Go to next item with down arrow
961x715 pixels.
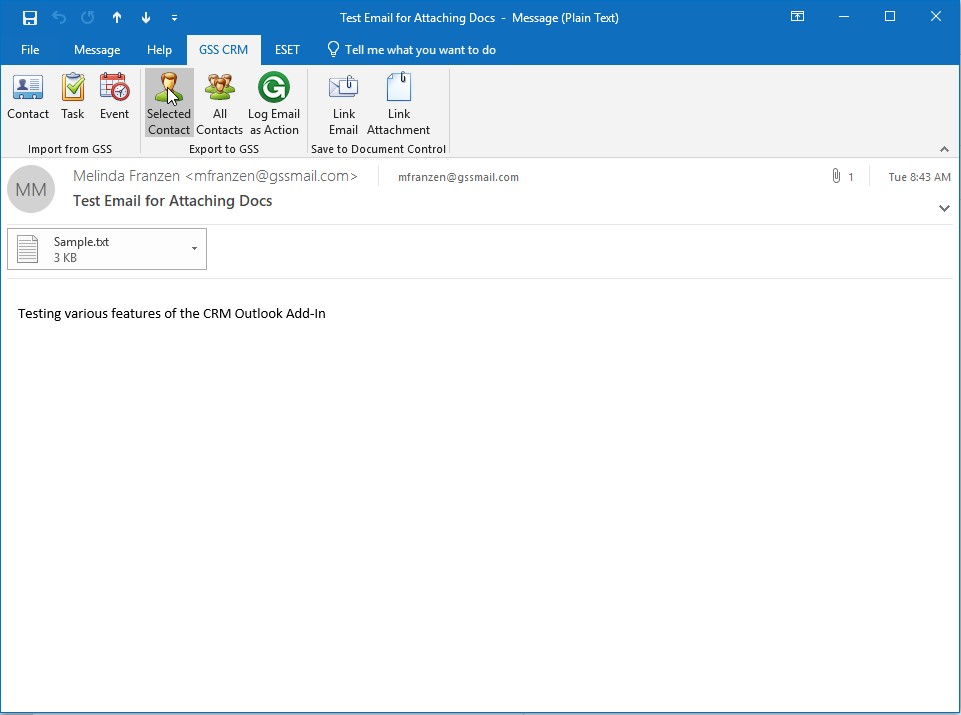[x=146, y=18]
